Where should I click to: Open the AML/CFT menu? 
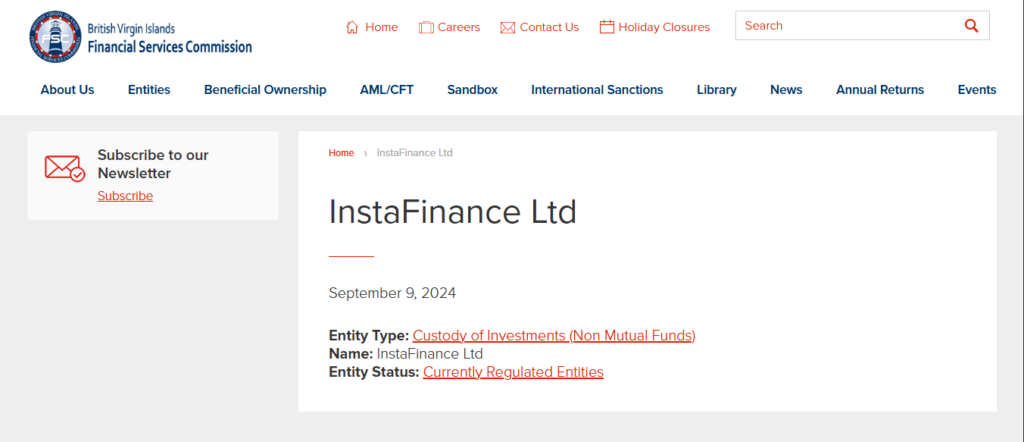click(387, 90)
